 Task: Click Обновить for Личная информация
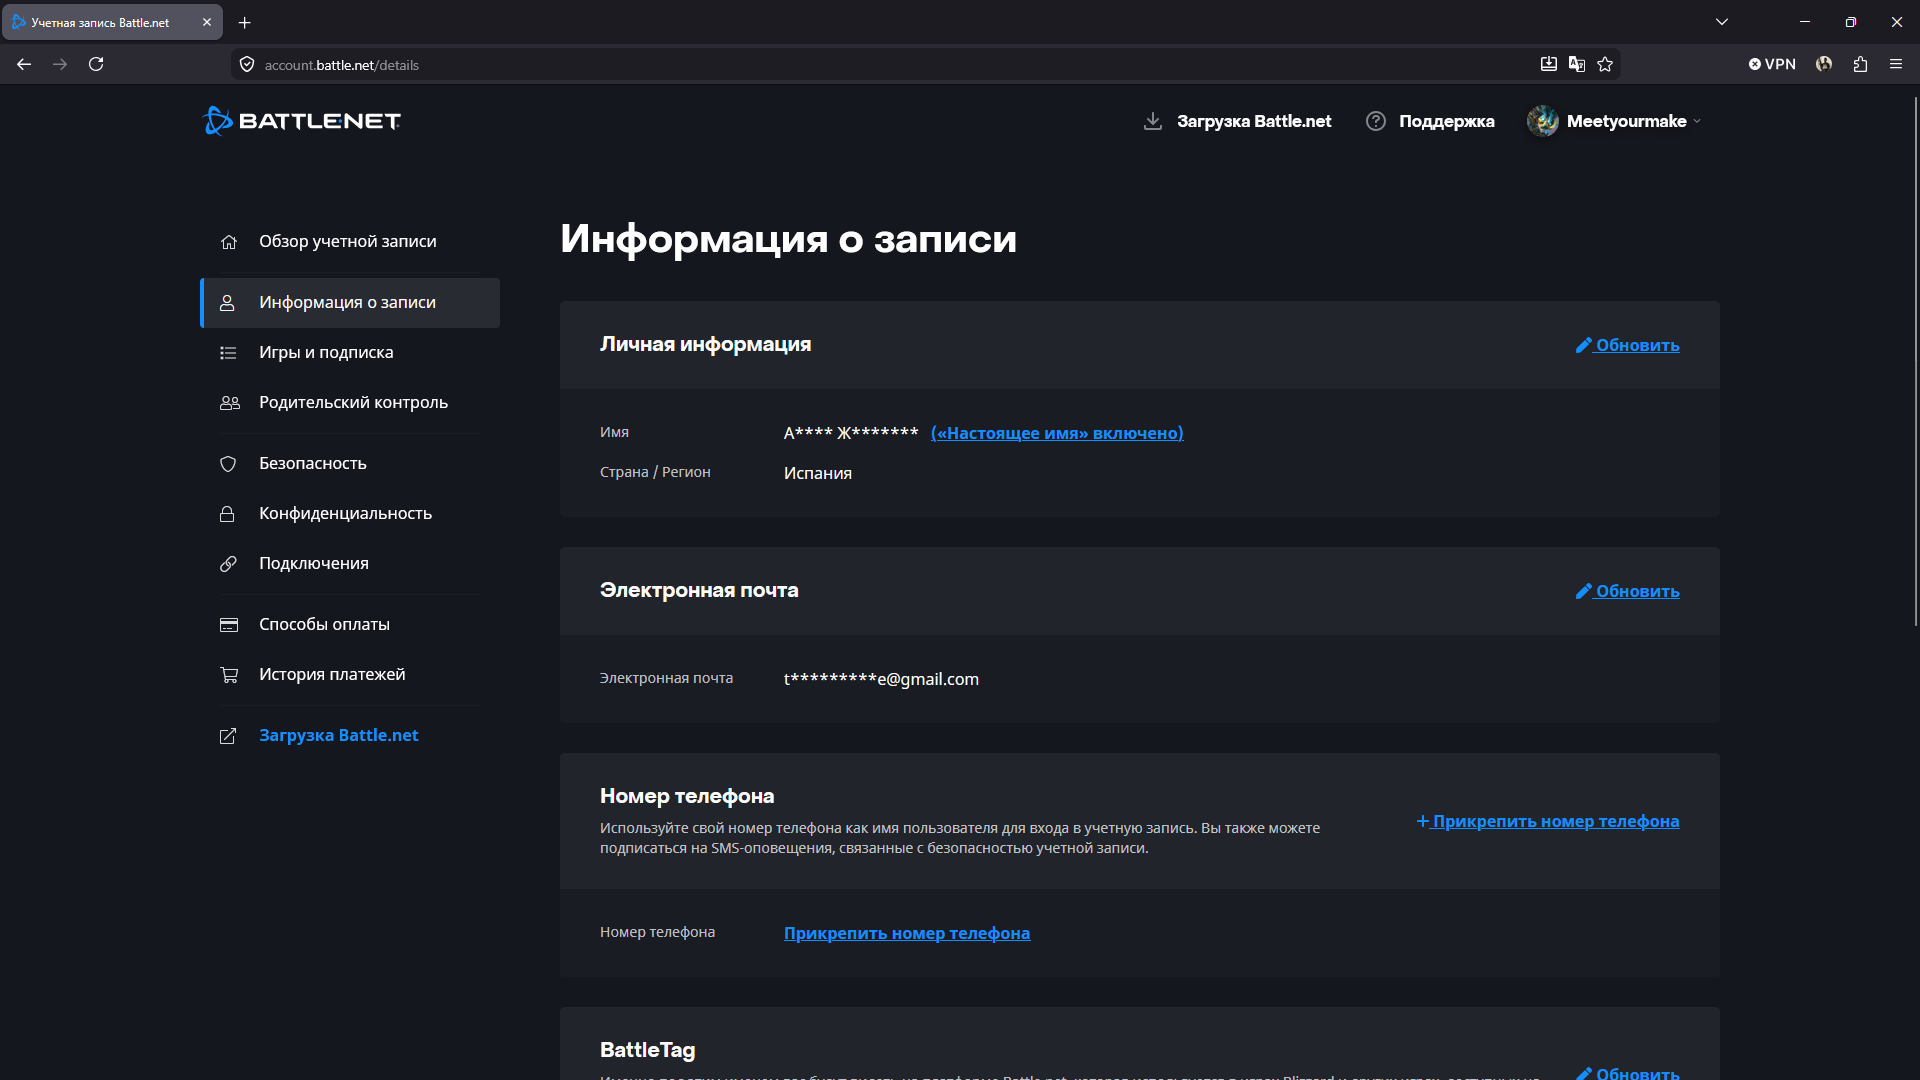pyautogui.click(x=1628, y=345)
